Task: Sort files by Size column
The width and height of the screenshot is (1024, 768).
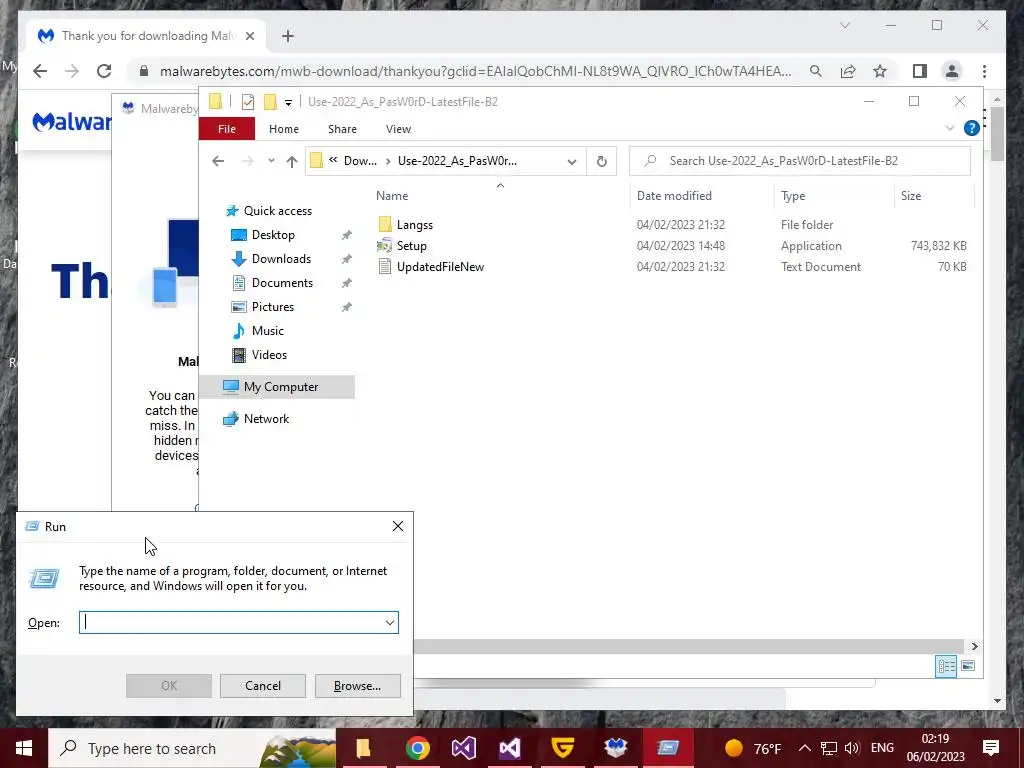Action: coord(910,196)
